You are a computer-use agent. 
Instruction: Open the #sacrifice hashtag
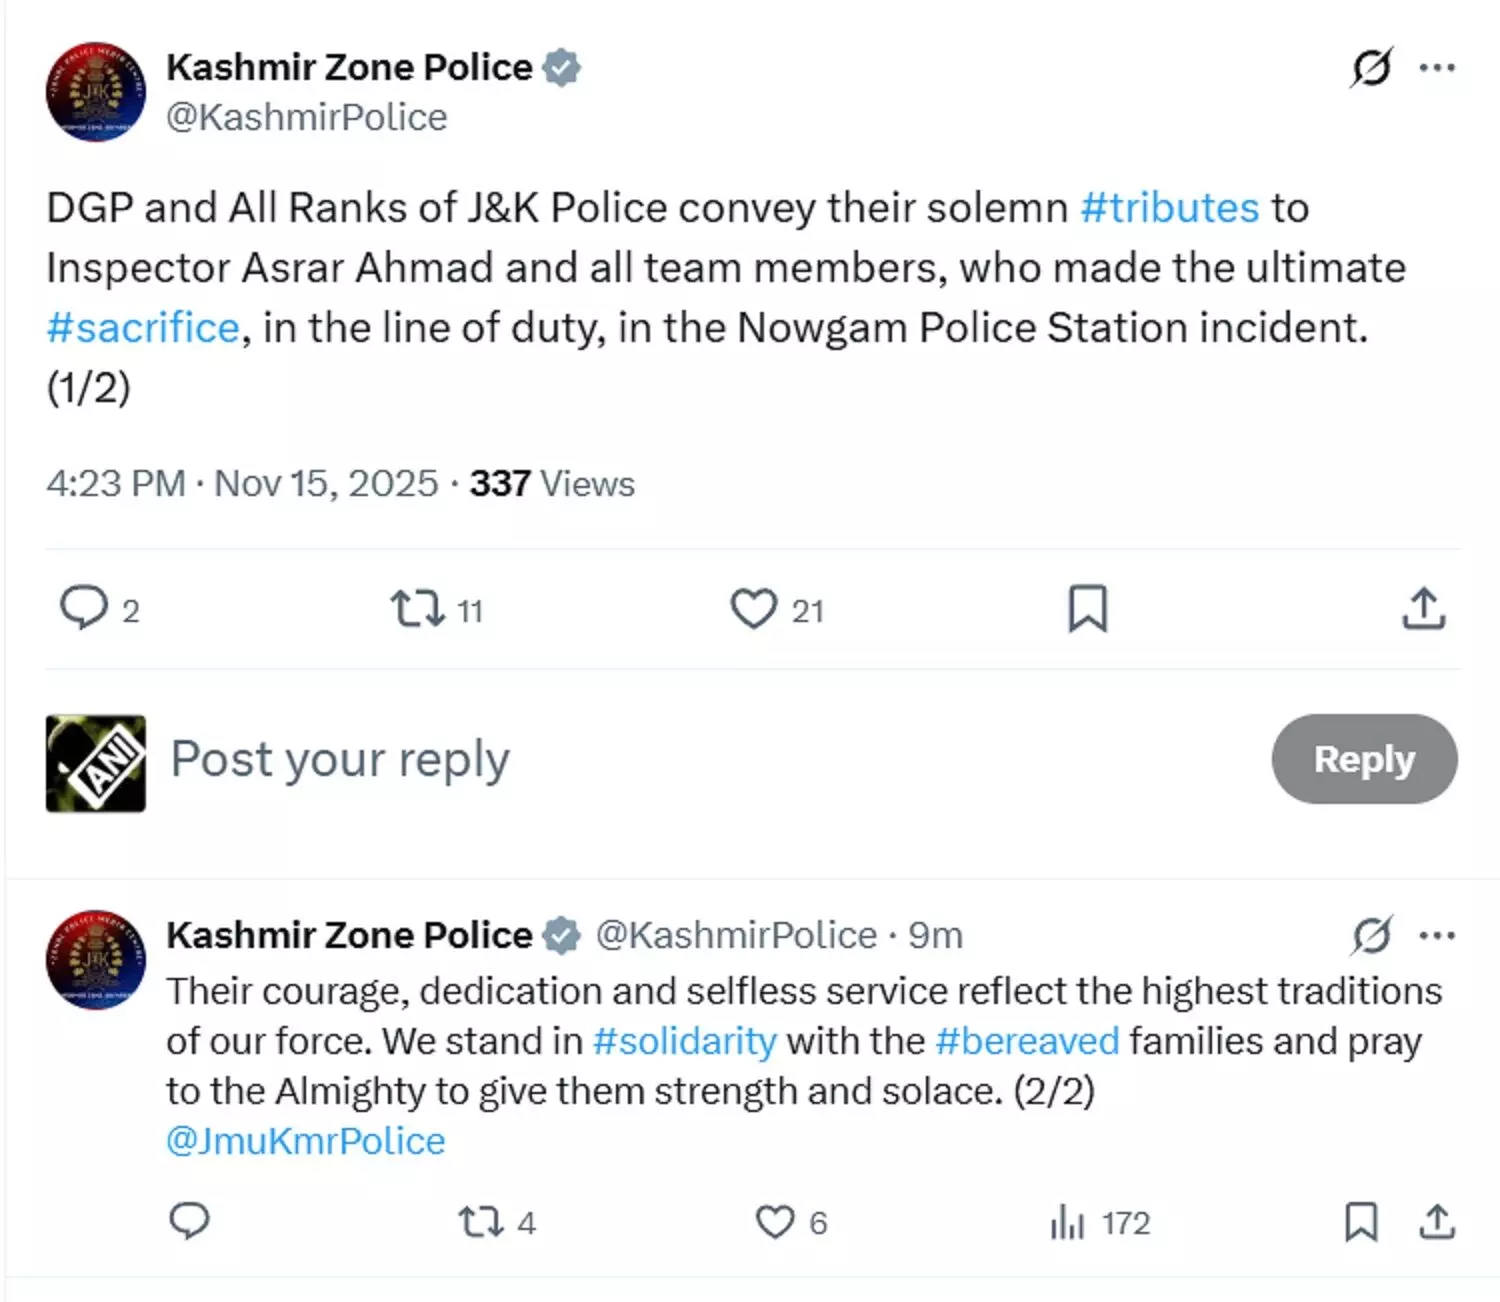[x=143, y=328]
